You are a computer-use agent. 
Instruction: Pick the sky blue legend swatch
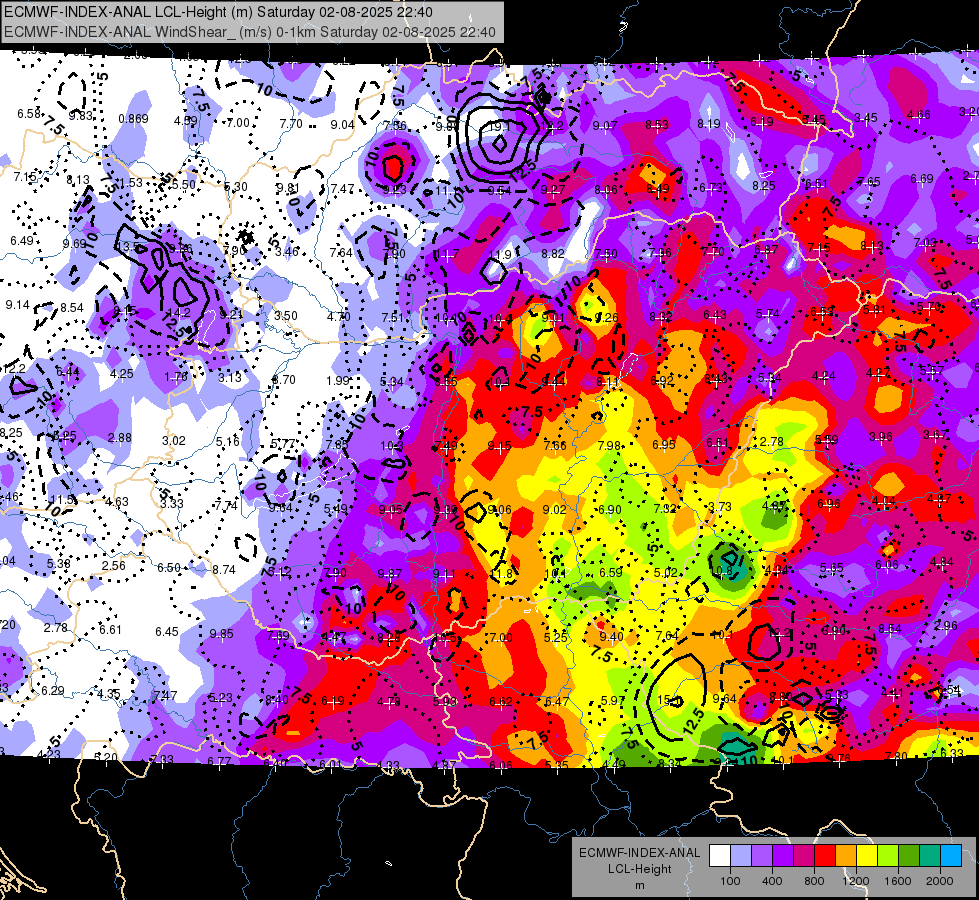(x=952, y=856)
